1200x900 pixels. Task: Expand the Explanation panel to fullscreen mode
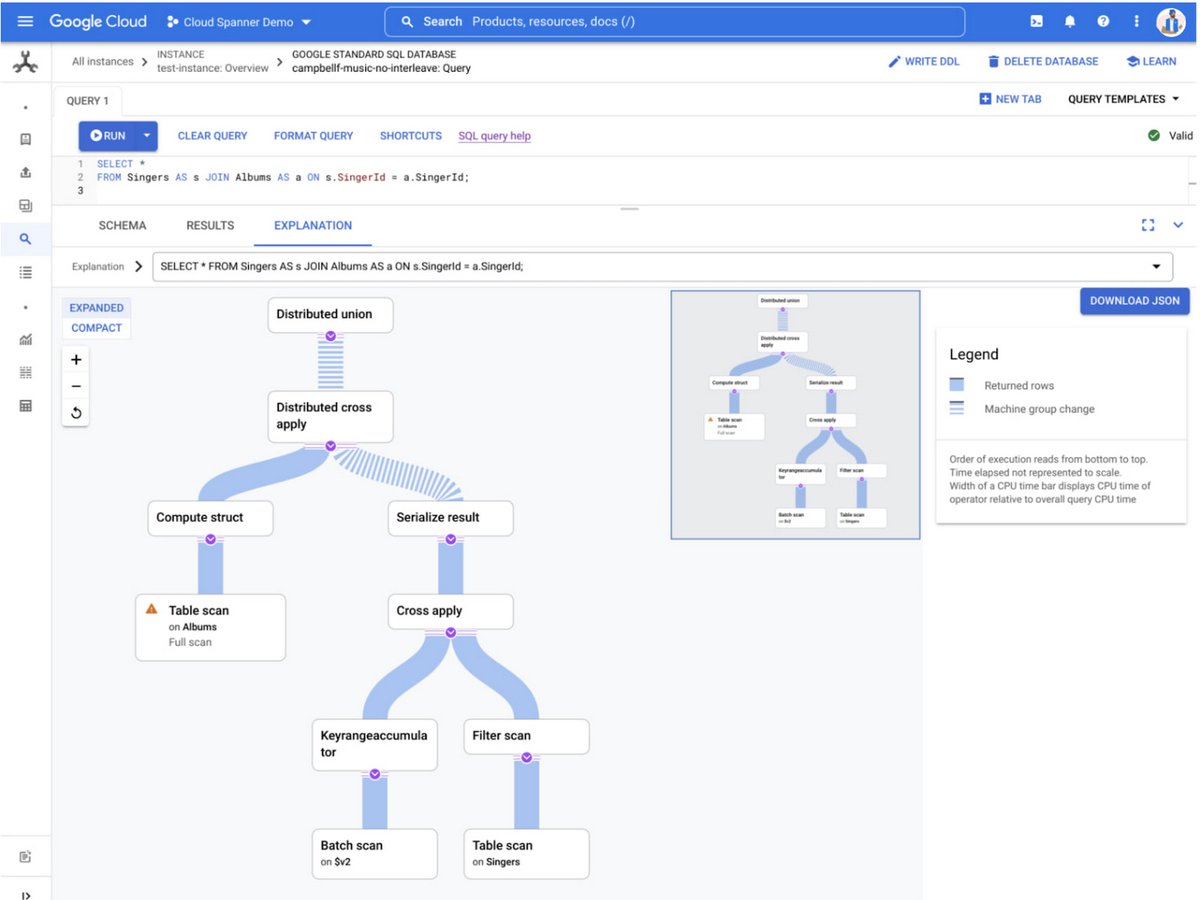pyautogui.click(x=1148, y=225)
